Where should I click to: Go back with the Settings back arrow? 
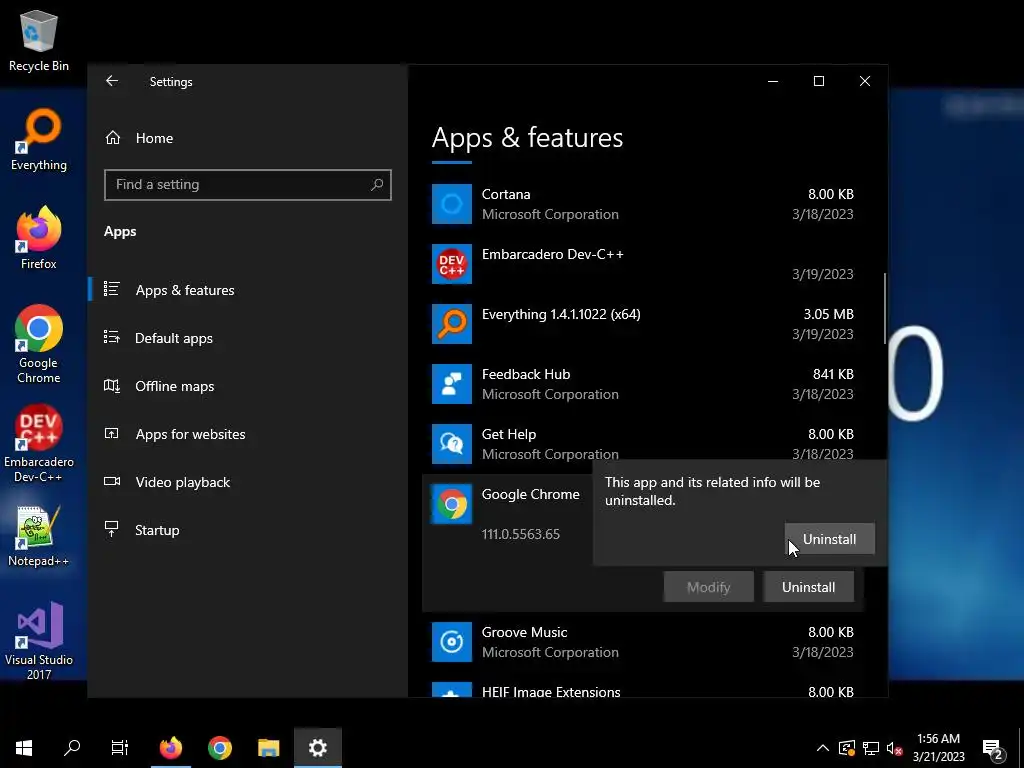[112, 81]
